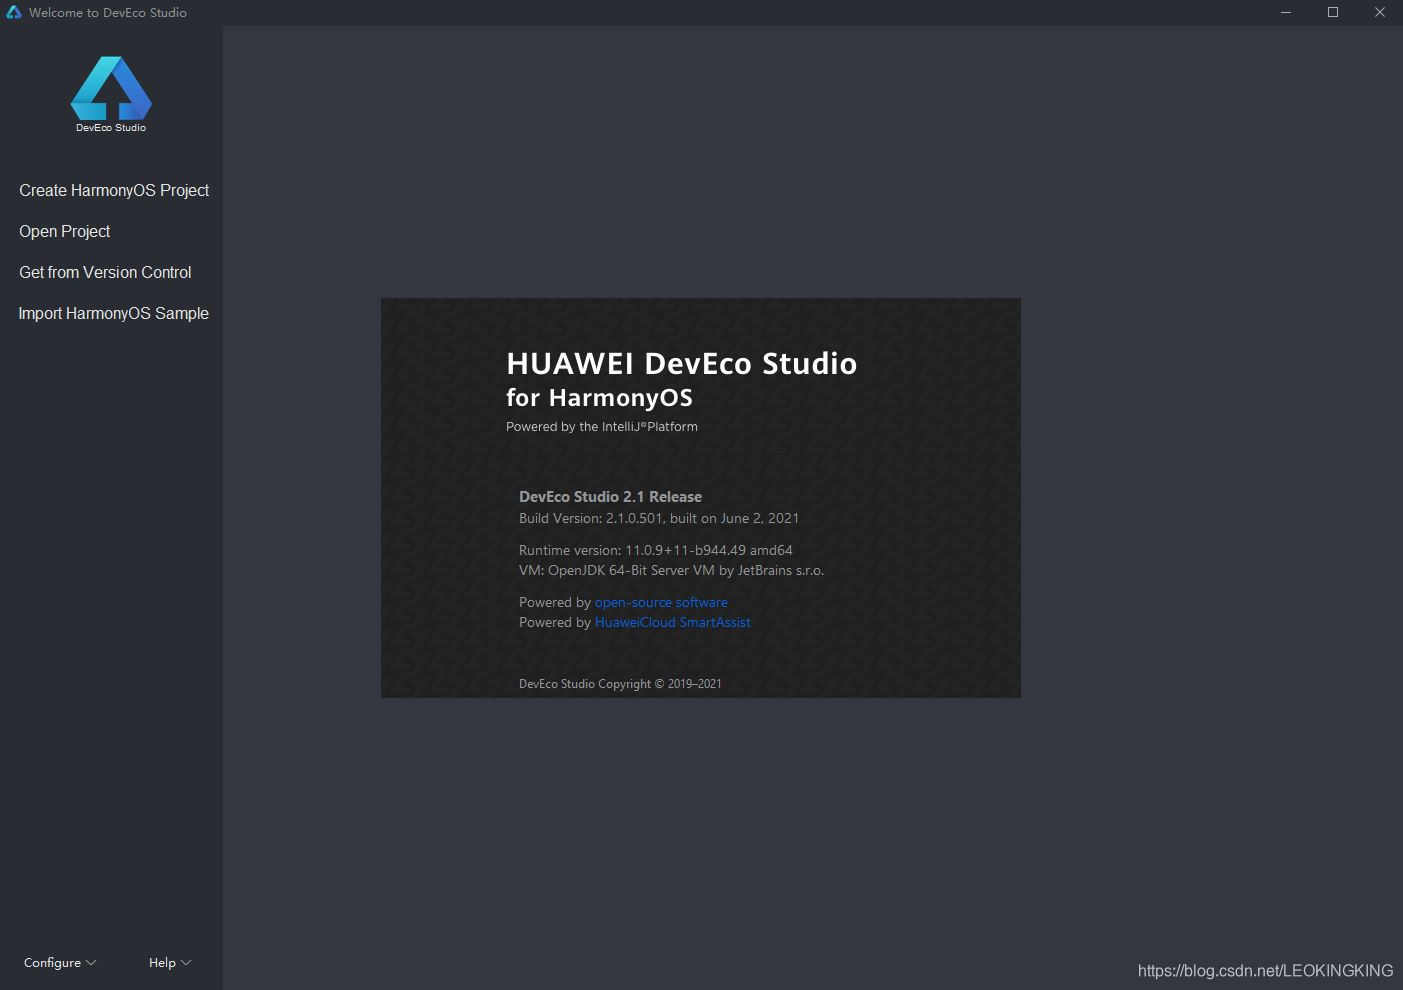The width and height of the screenshot is (1403, 990).
Task: Expand the Configure dropdown menu
Action: (60, 962)
